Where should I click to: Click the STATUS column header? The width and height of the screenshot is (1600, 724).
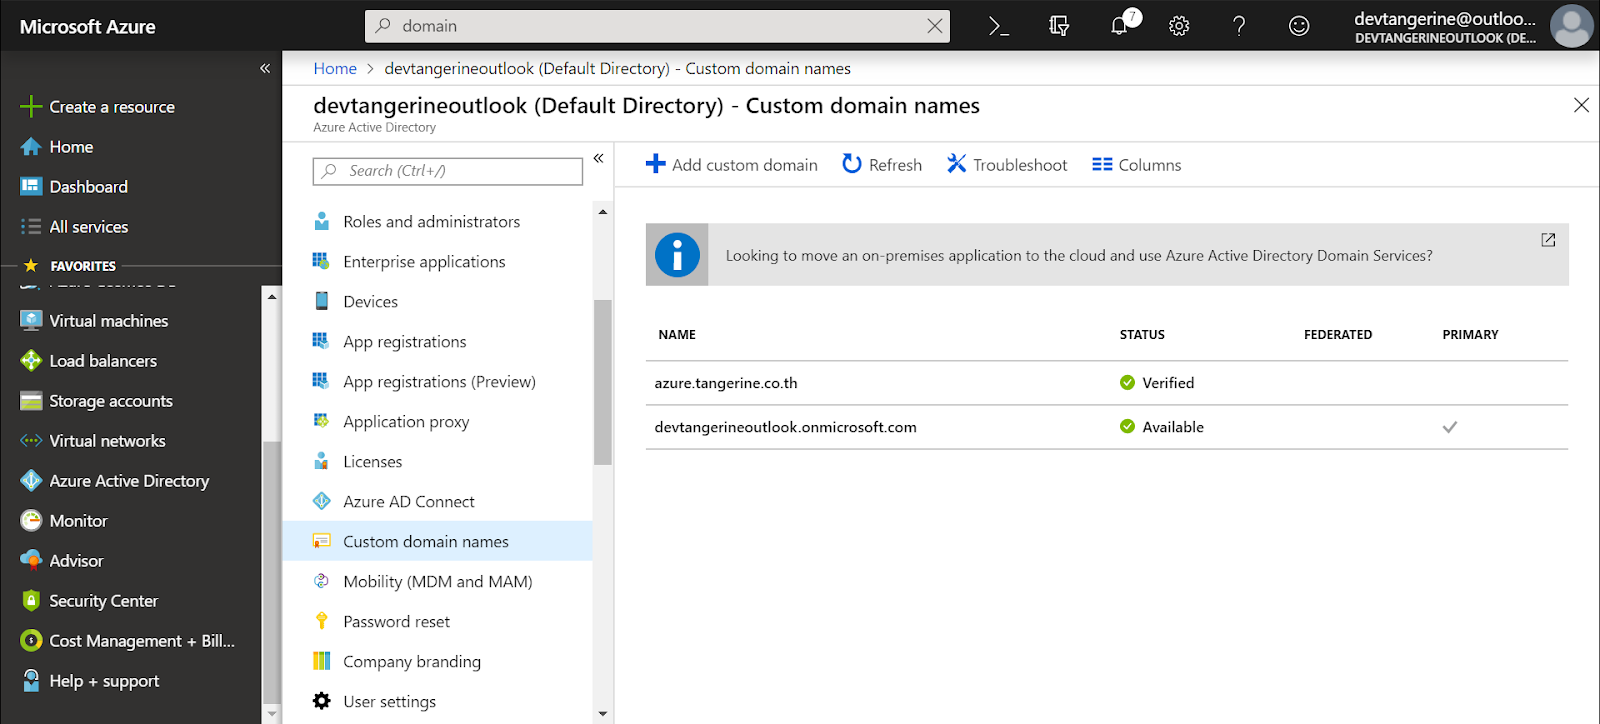[1142, 335]
